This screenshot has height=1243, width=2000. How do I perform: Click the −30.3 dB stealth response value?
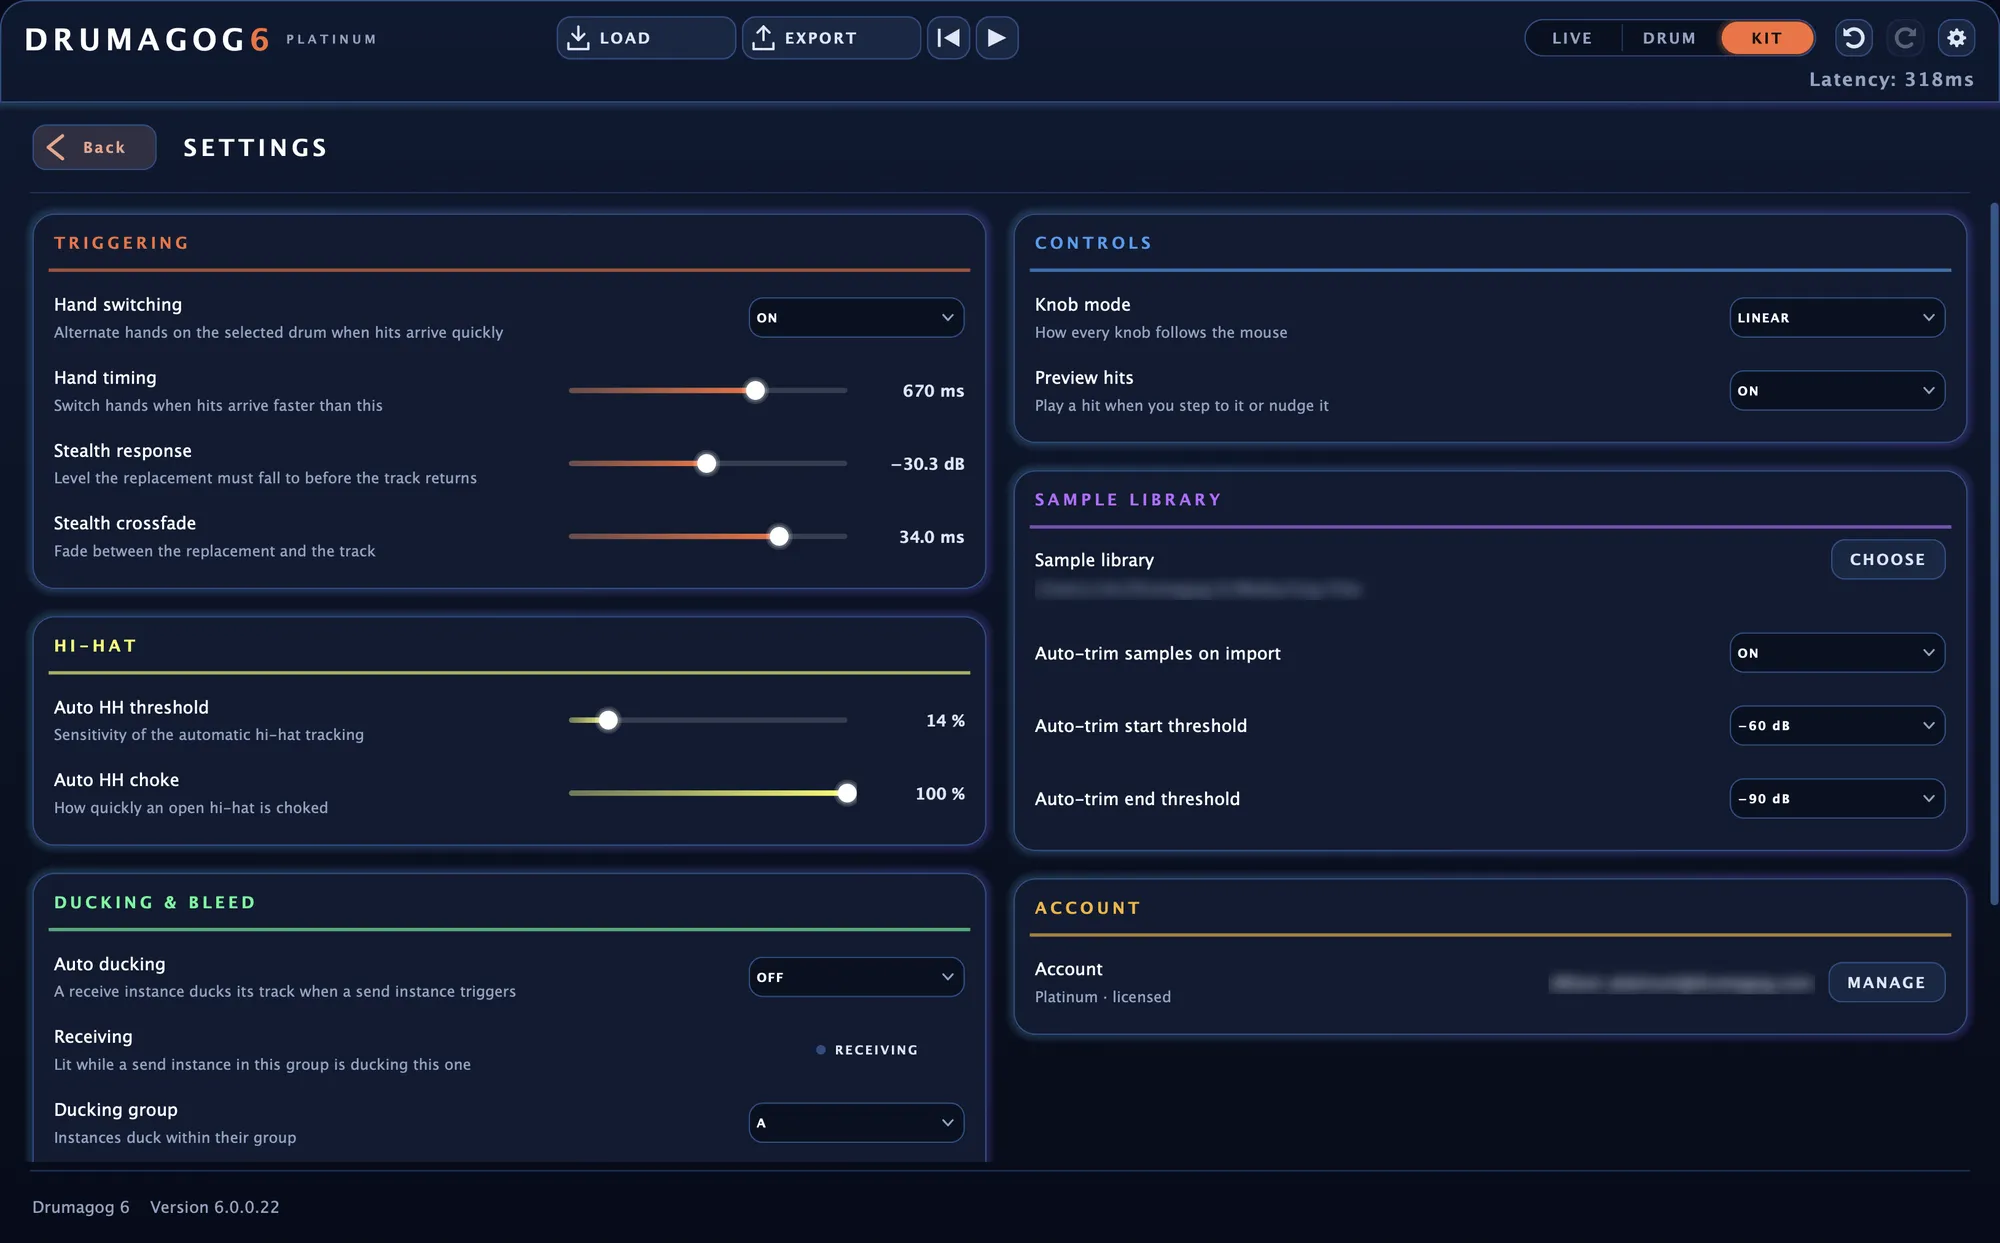click(927, 464)
